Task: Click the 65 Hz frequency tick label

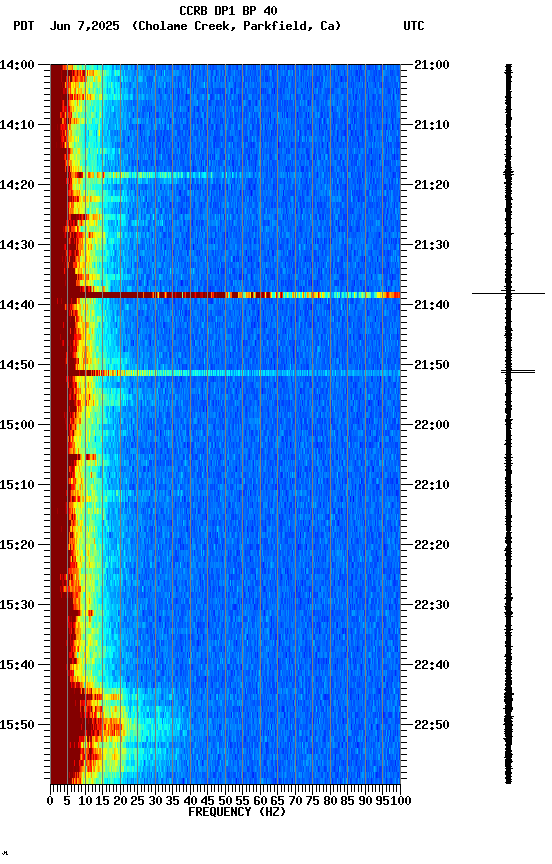Action: [278, 801]
